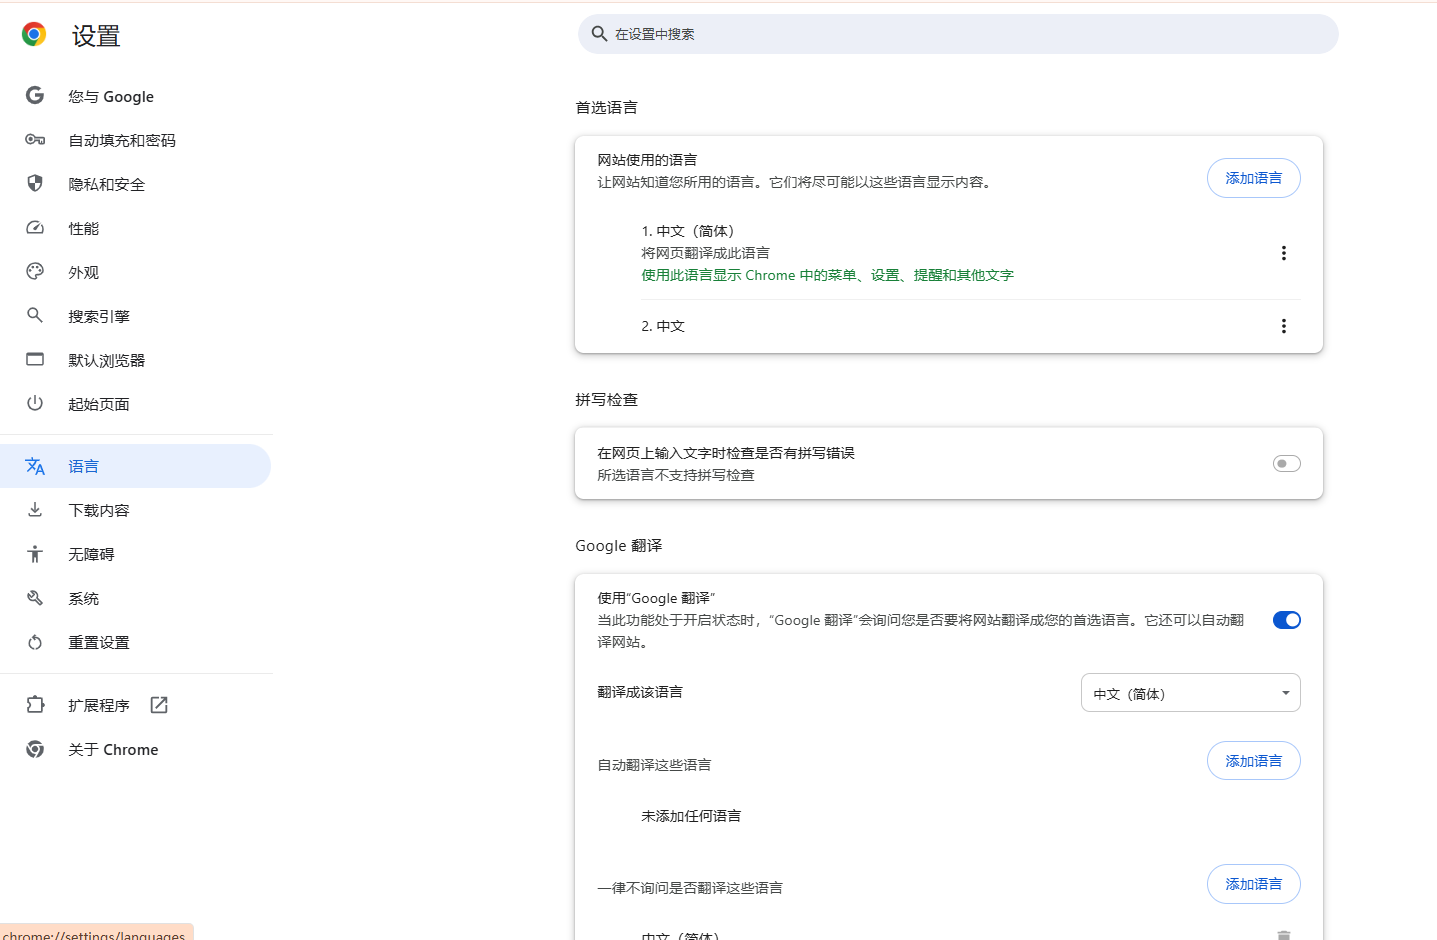Click the 在设置中搜索 search field
Screen dimensions: 1437x940
957,34
